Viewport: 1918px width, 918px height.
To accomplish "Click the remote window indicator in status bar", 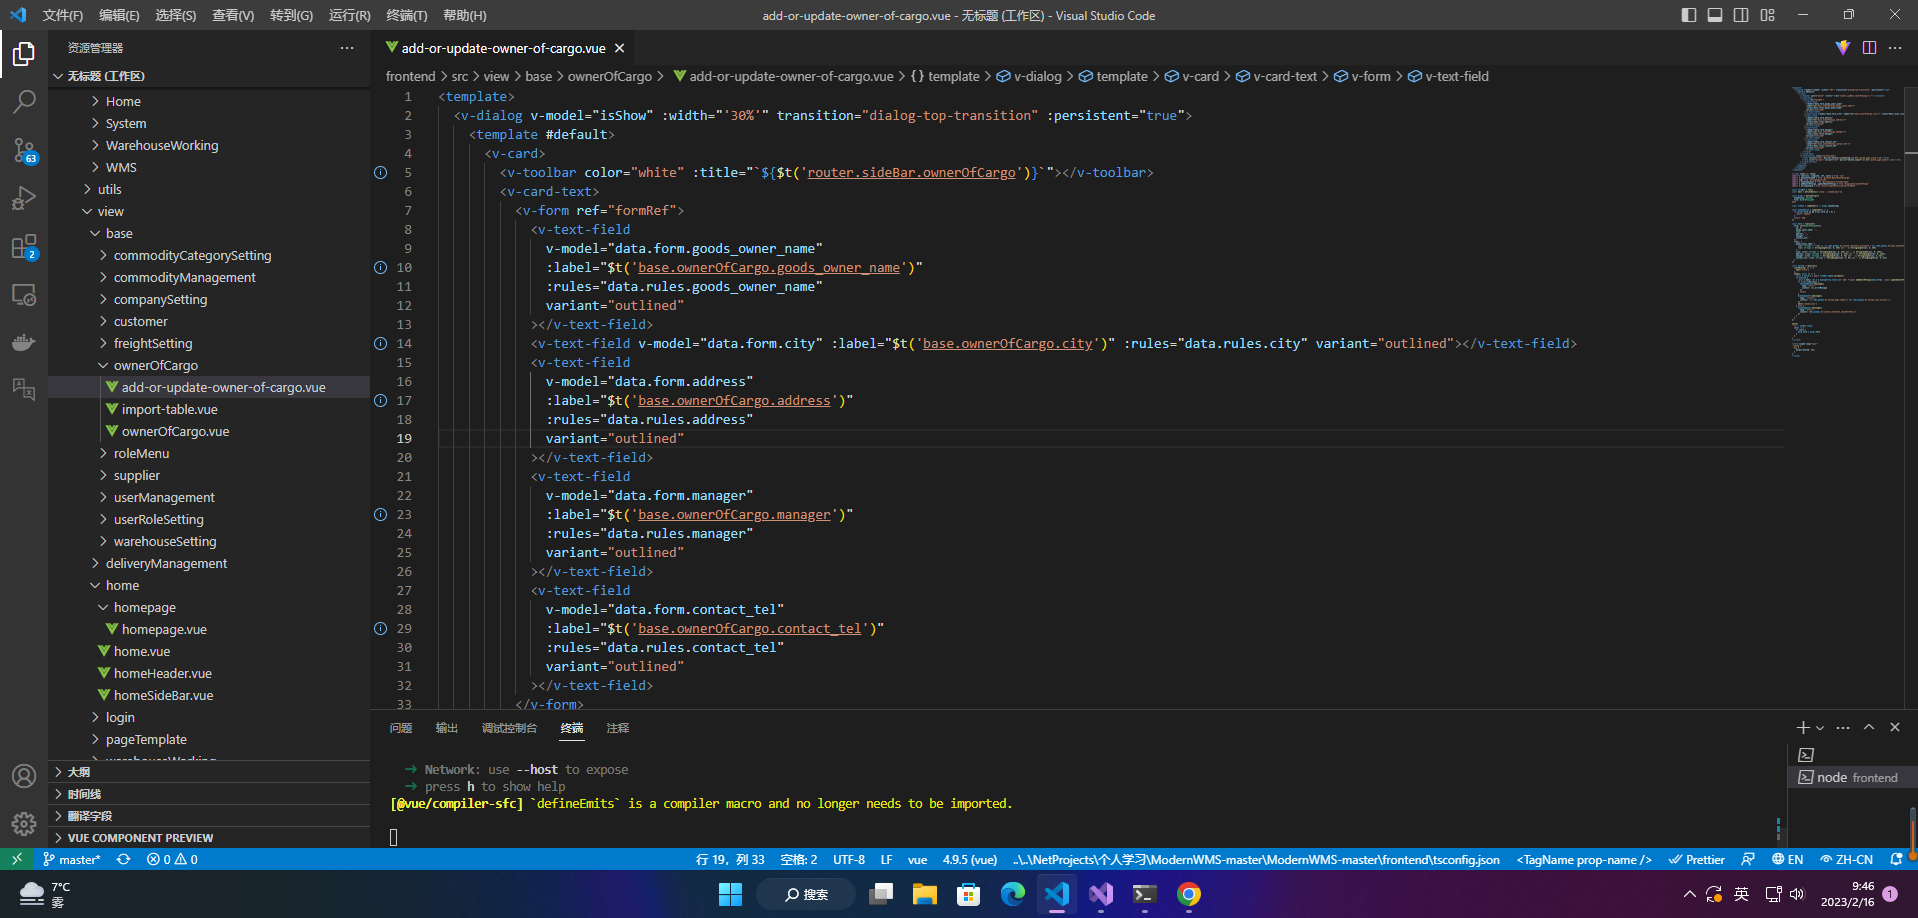I will pyautogui.click(x=17, y=859).
